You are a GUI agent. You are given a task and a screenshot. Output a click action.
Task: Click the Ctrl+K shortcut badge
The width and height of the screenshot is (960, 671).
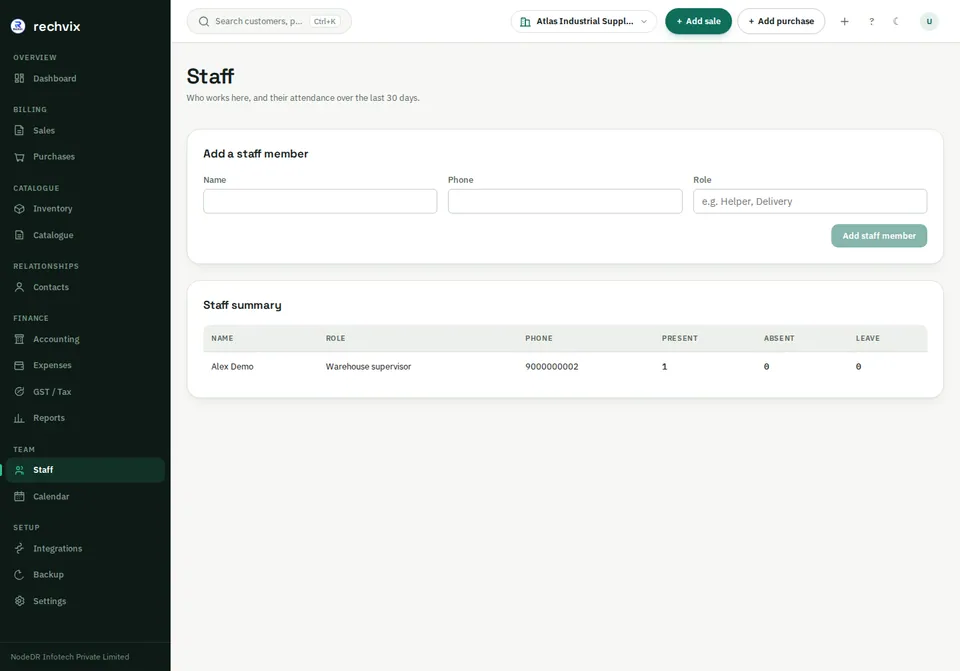(x=324, y=21)
